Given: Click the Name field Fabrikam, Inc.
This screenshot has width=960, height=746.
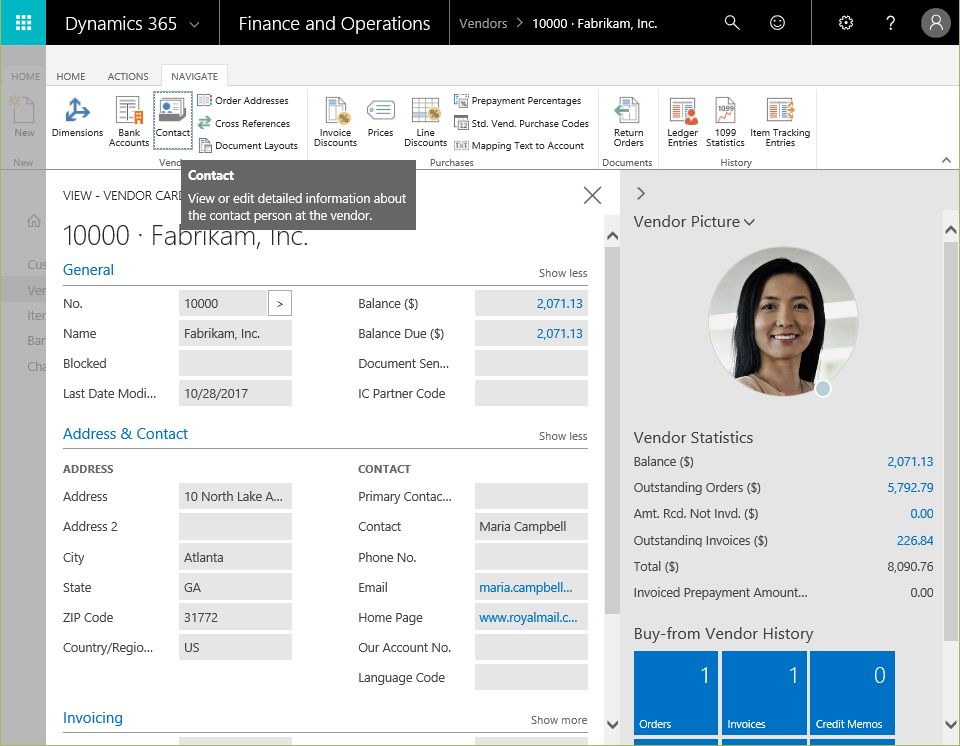Looking at the screenshot, I should [x=235, y=334].
